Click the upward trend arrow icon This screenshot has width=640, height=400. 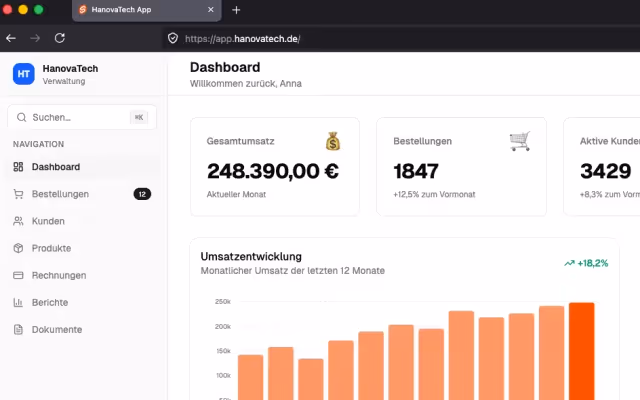(569, 263)
